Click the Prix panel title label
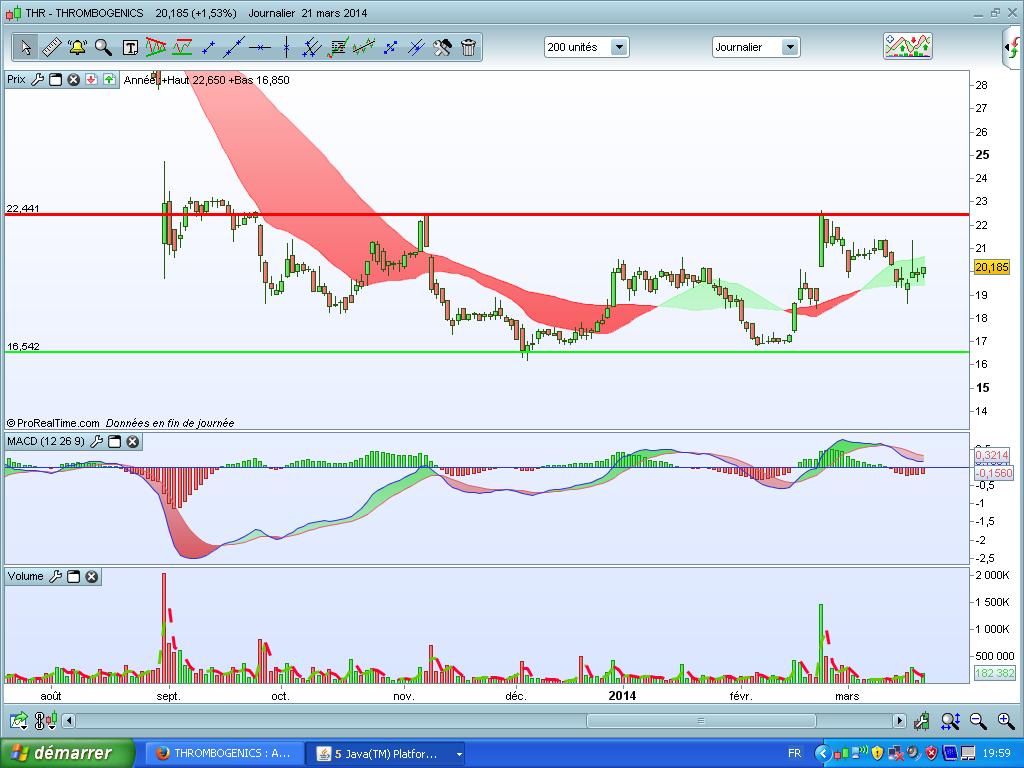1024x768 pixels. (x=16, y=80)
